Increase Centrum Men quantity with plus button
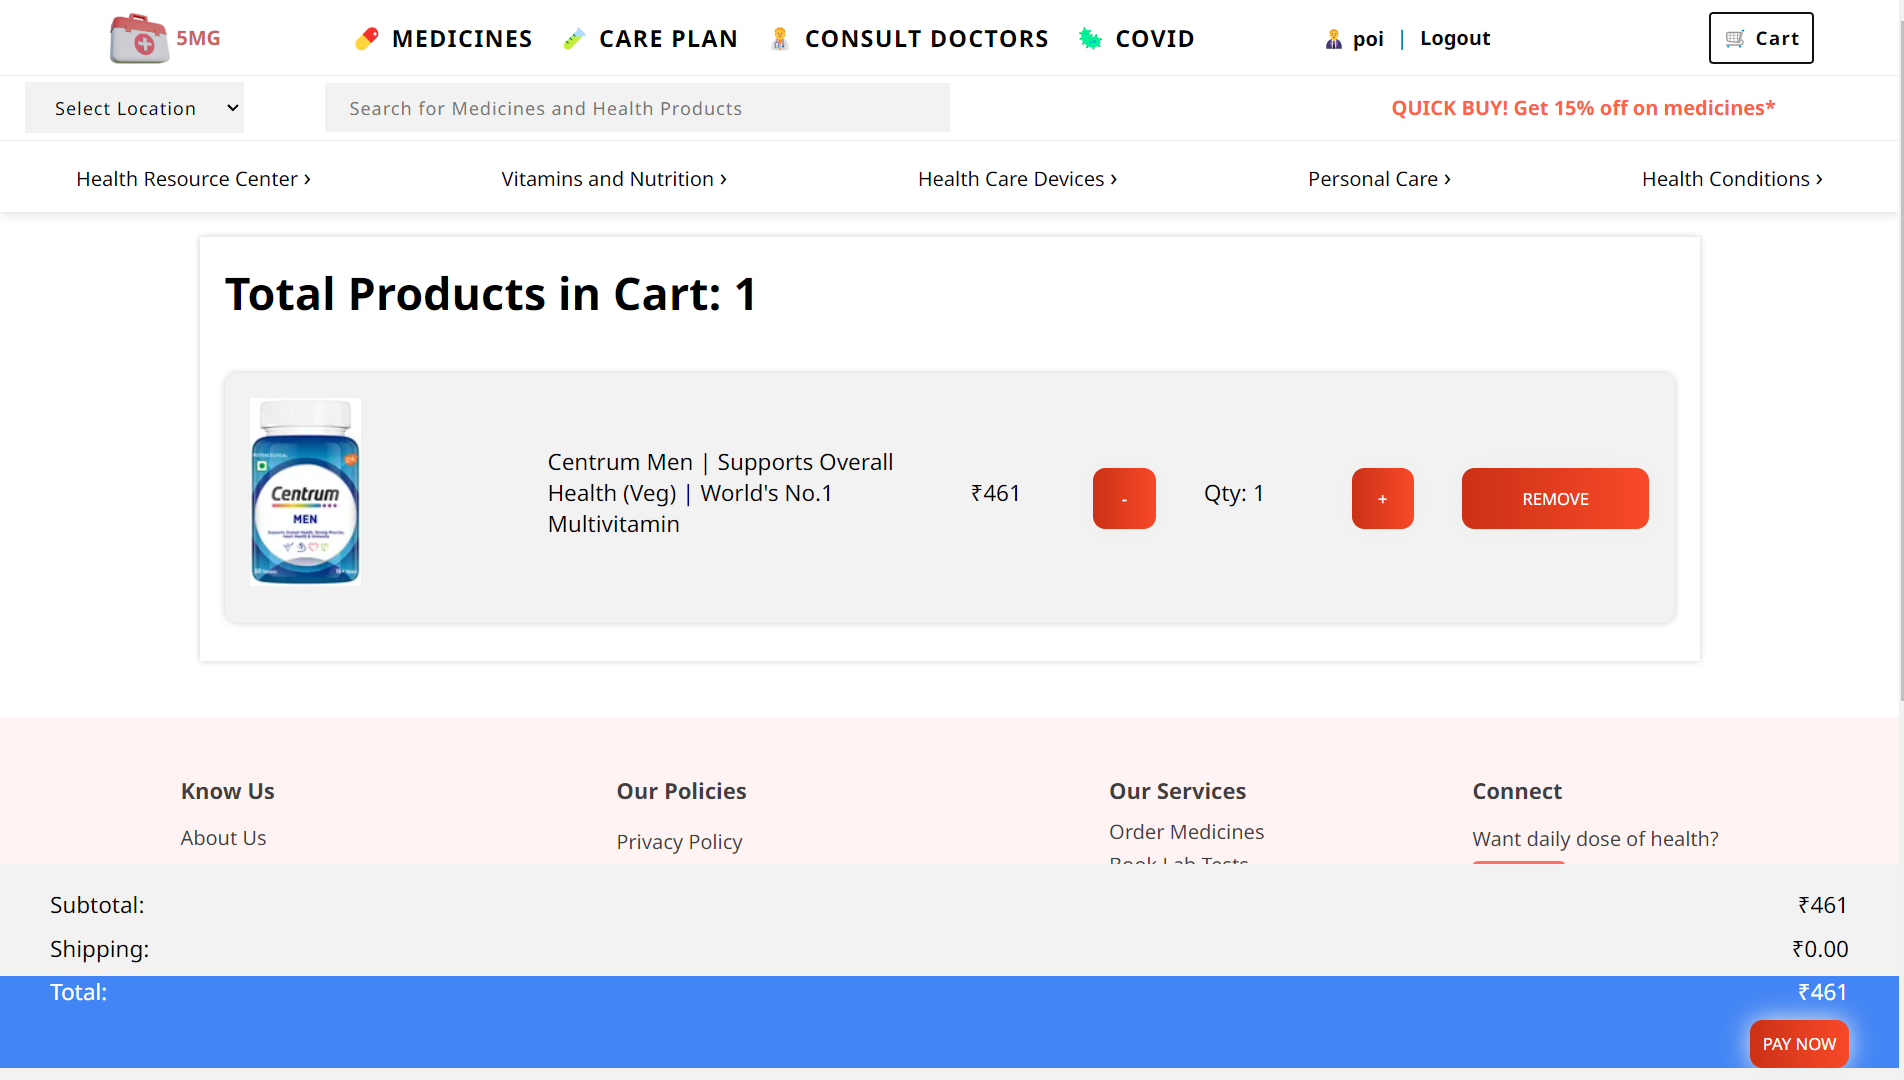Image resolution: width=1904 pixels, height=1080 pixels. coord(1382,498)
